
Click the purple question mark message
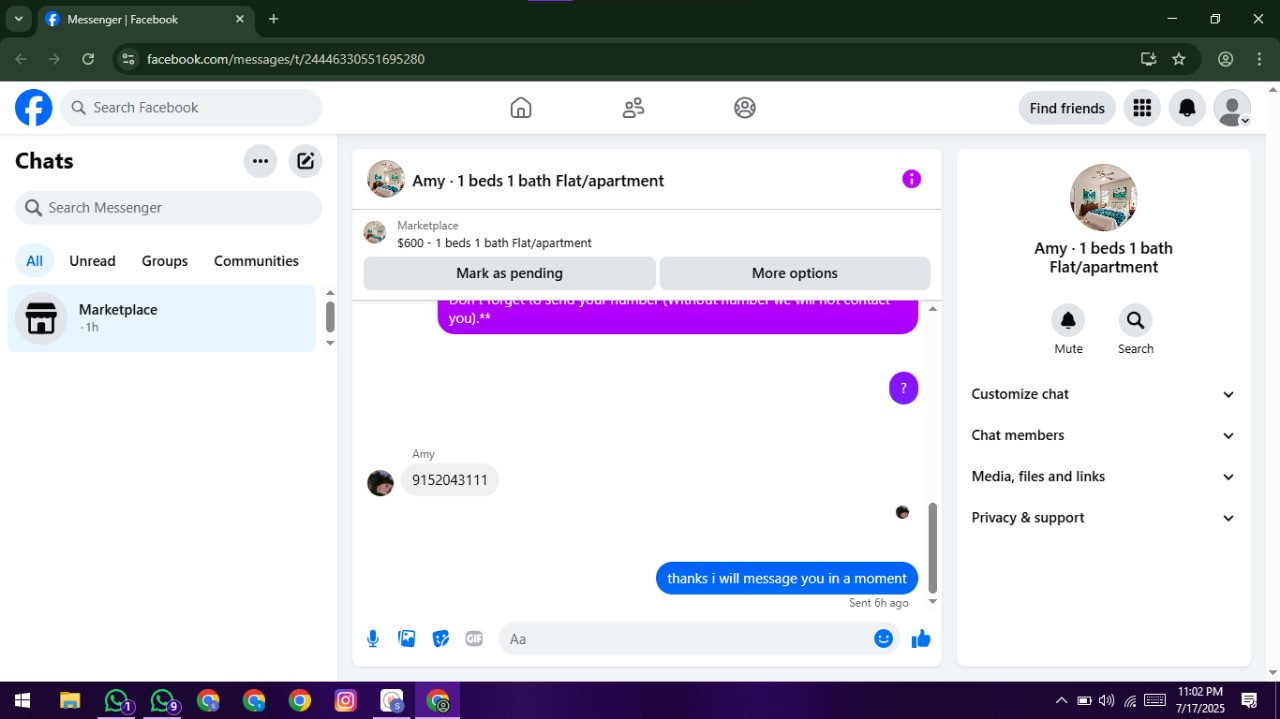[x=903, y=388]
